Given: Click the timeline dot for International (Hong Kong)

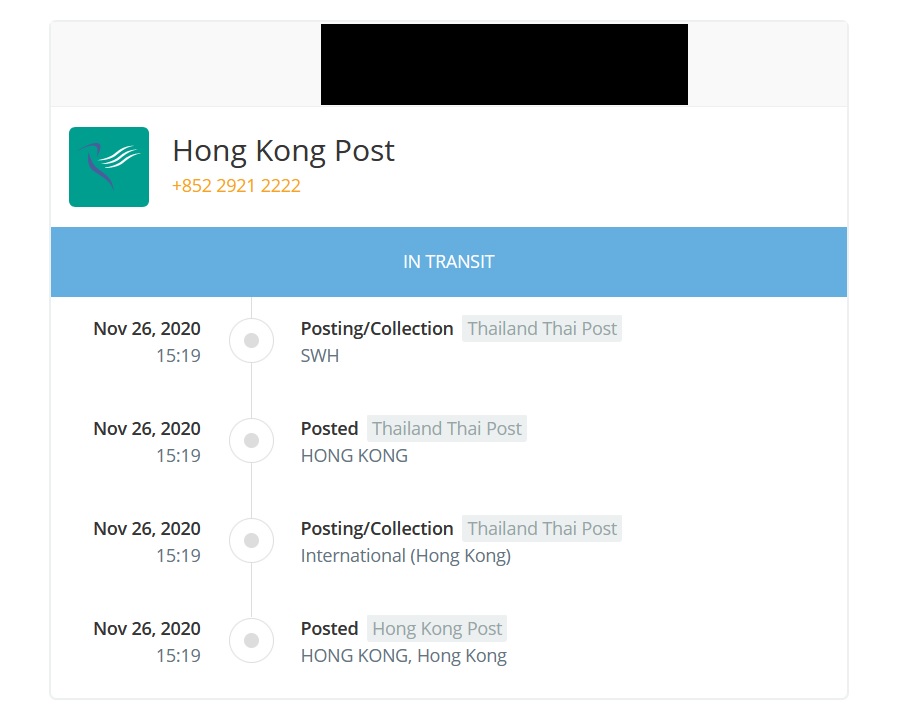Looking at the screenshot, I should pos(251,540).
